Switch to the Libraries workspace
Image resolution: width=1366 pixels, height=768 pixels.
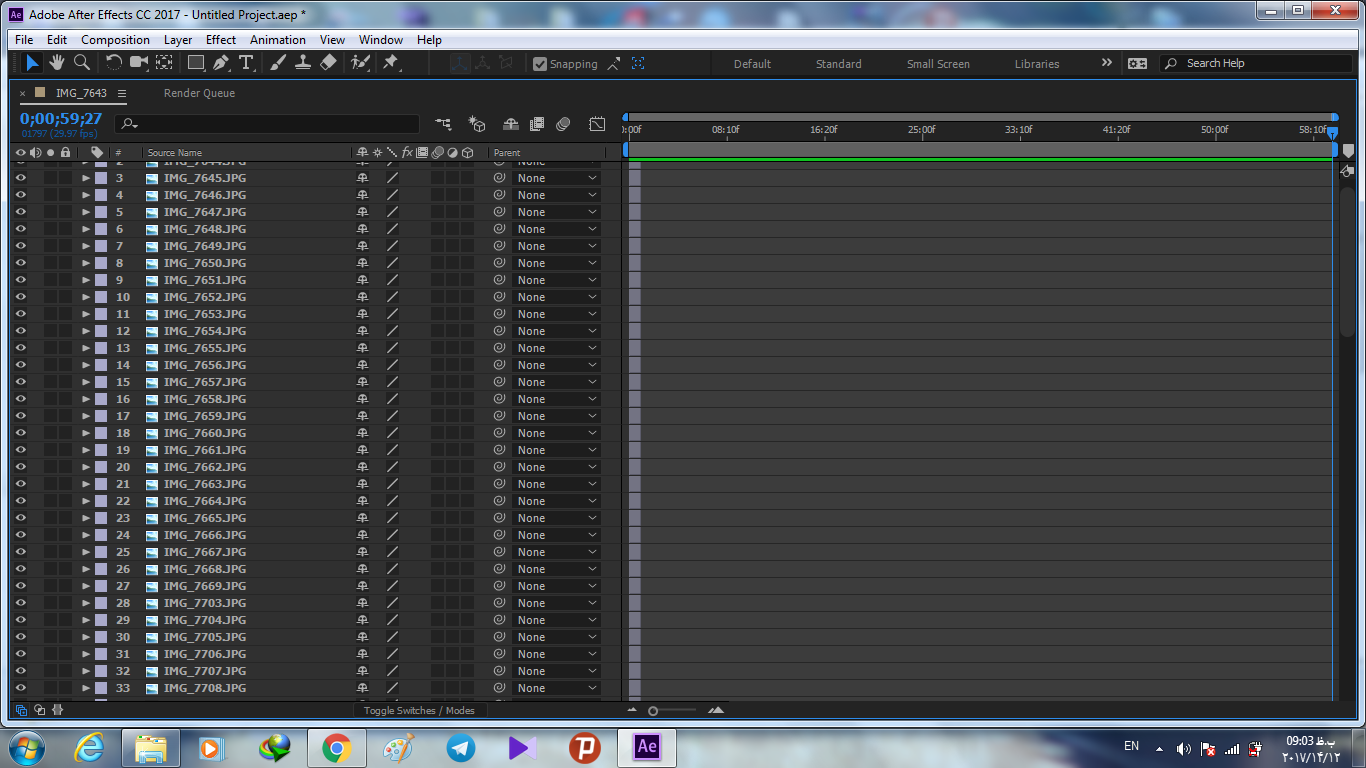[x=1037, y=64]
